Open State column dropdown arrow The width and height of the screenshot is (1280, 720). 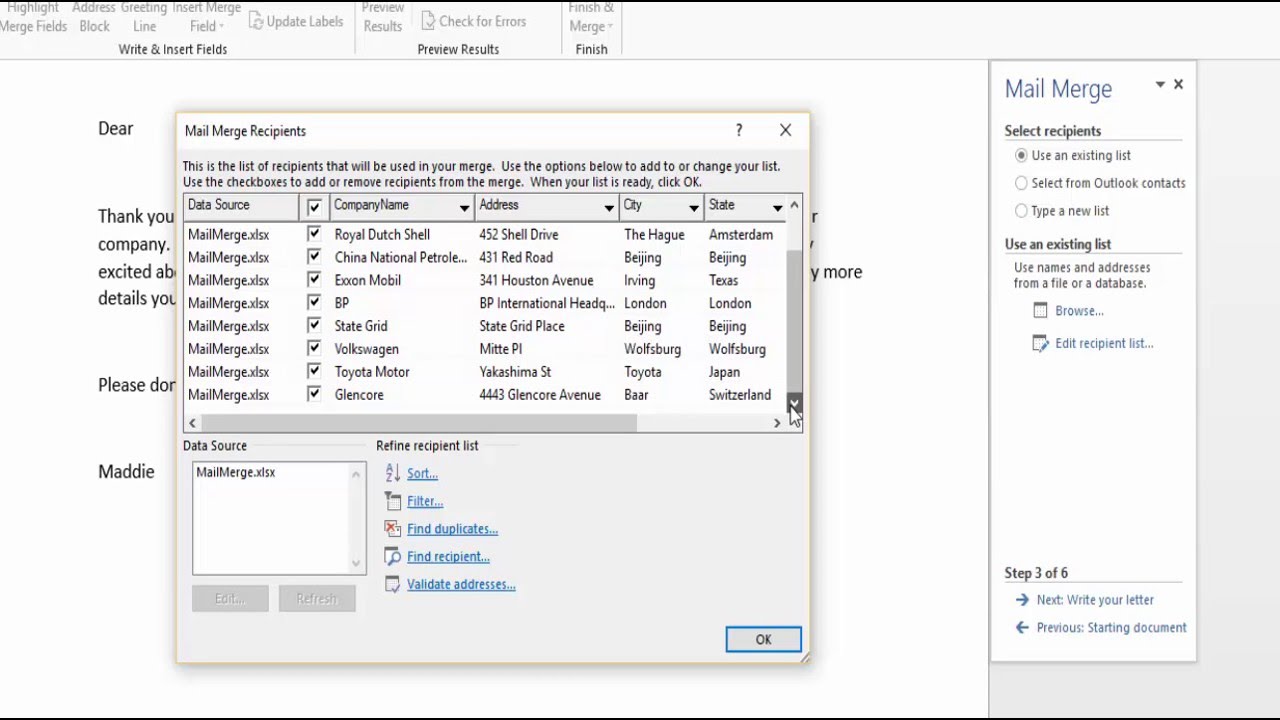click(777, 207)
